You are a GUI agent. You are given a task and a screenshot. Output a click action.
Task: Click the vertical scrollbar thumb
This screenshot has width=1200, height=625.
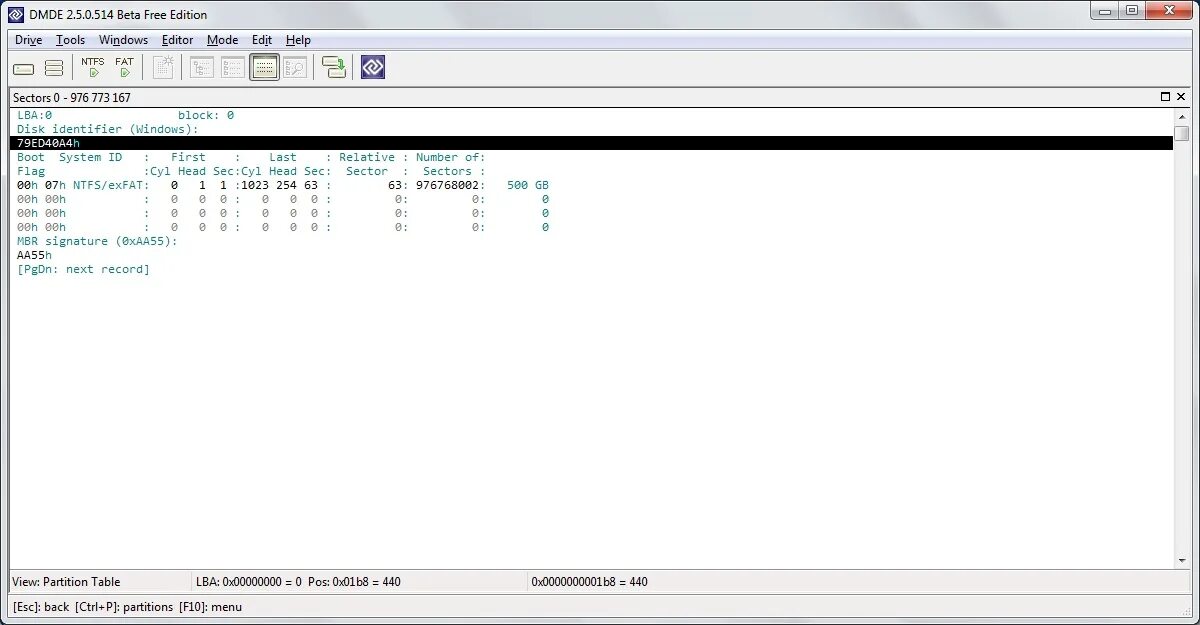point(1182,133)
